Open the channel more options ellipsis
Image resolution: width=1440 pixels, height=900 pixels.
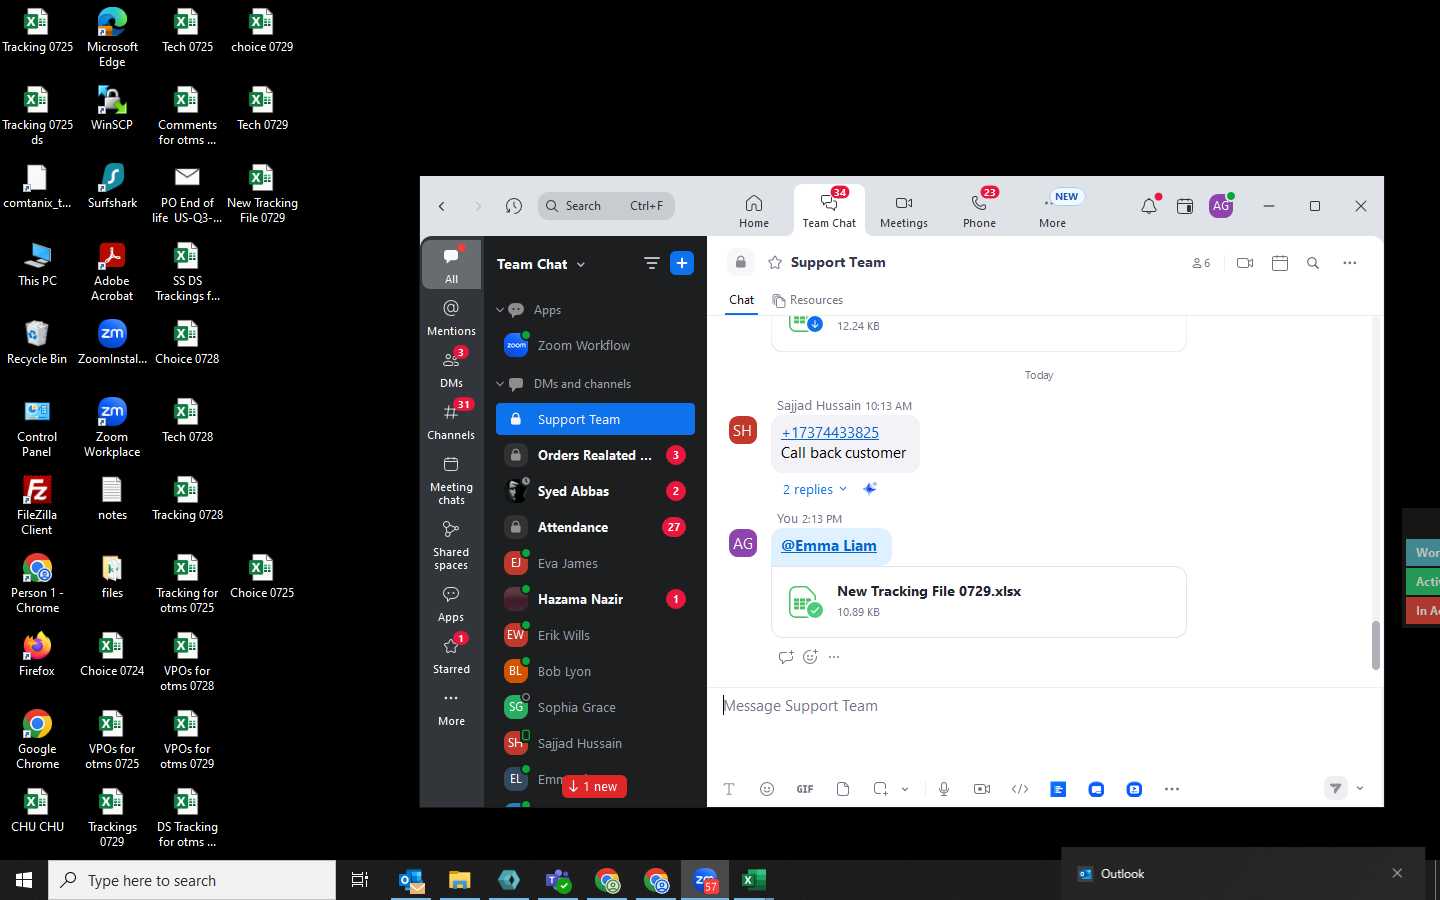(x=1350, y=263)
